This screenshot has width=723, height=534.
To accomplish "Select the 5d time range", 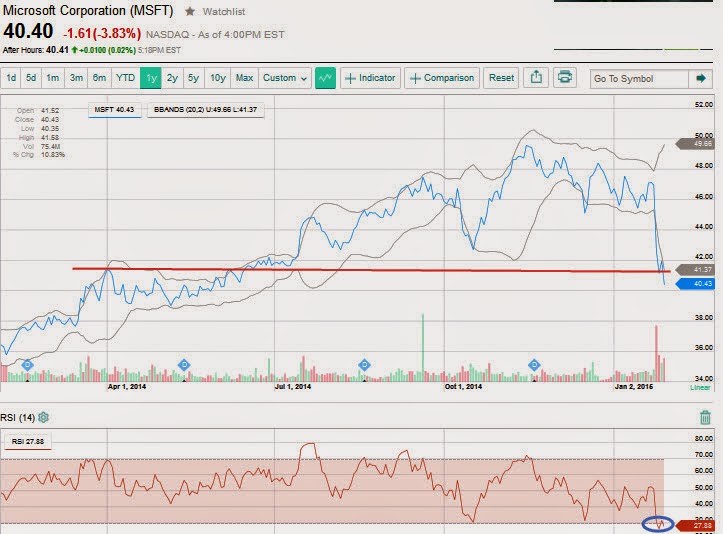I will click(31, 78).
